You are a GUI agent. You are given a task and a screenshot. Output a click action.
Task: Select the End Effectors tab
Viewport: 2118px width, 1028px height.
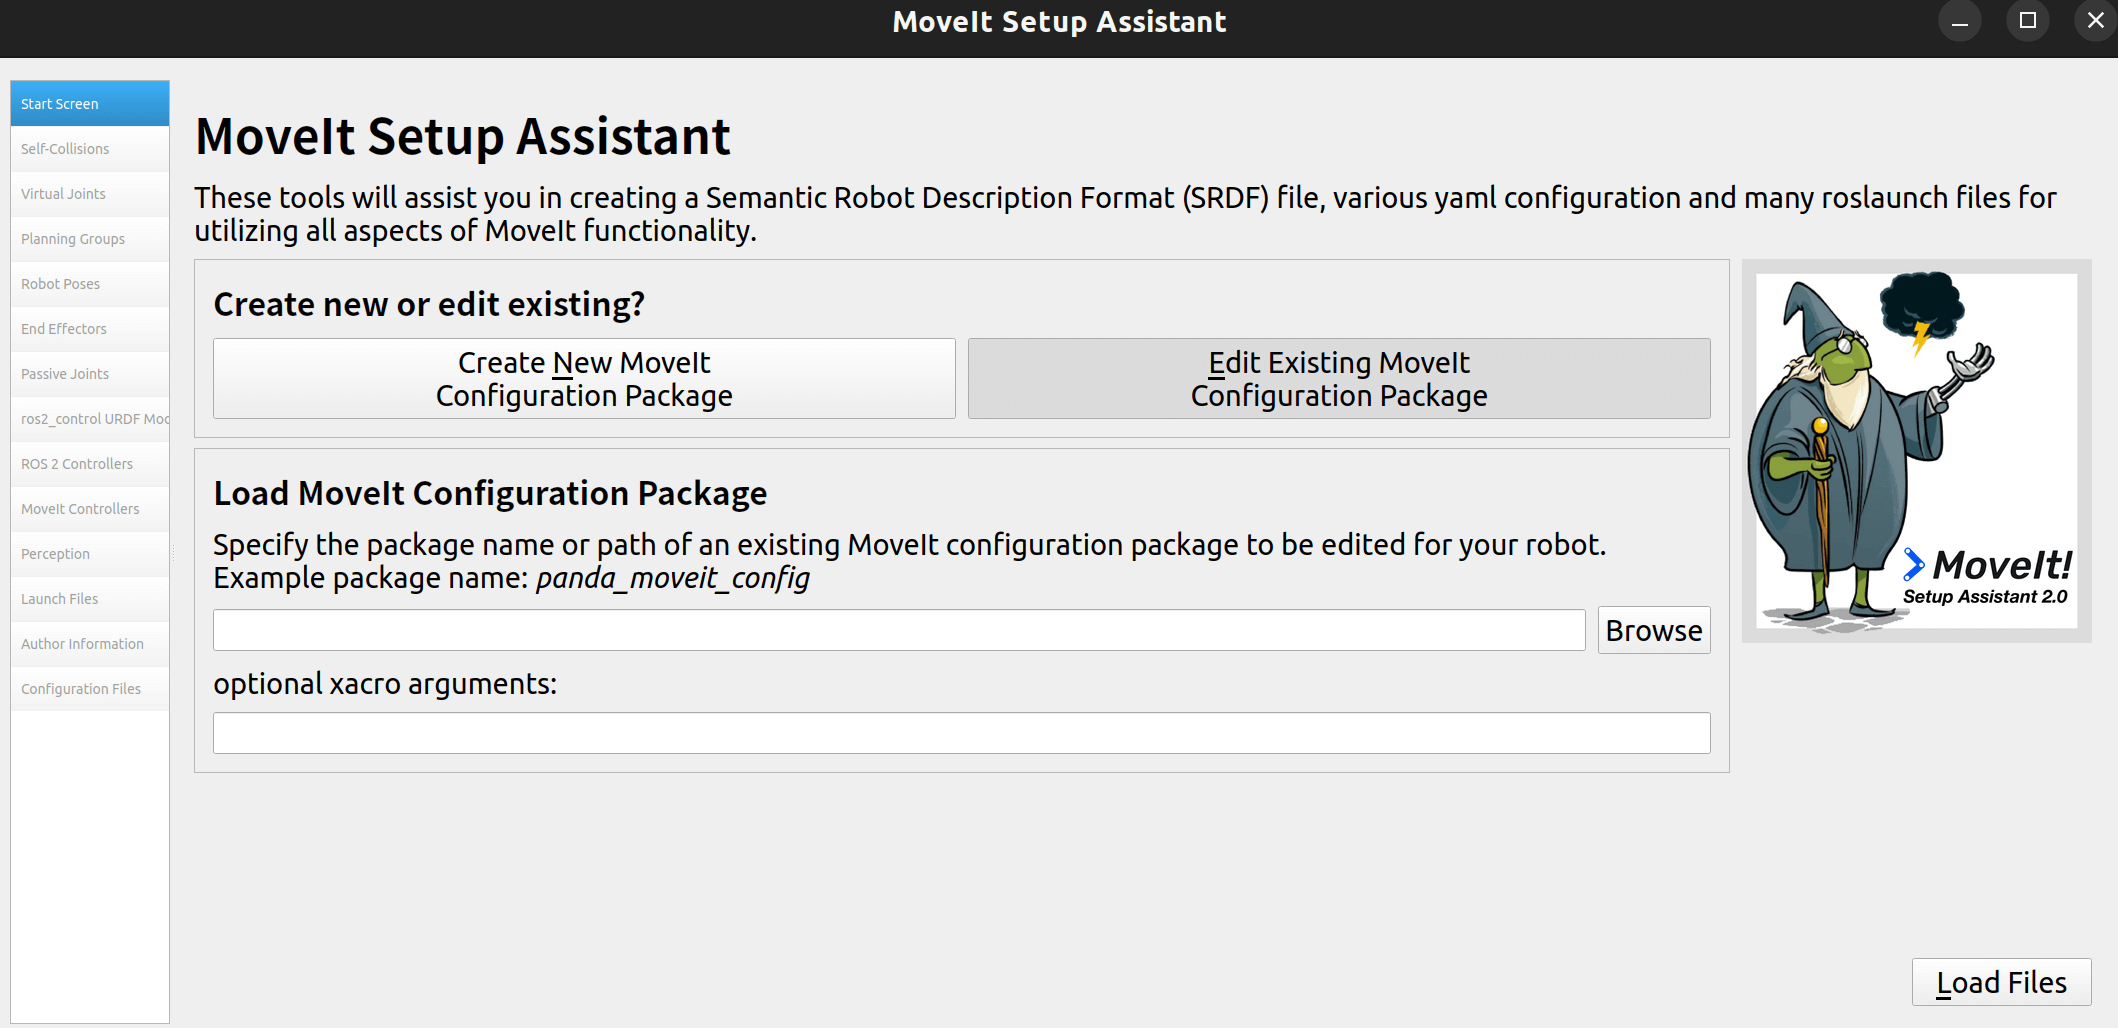(x=89, y=329)
